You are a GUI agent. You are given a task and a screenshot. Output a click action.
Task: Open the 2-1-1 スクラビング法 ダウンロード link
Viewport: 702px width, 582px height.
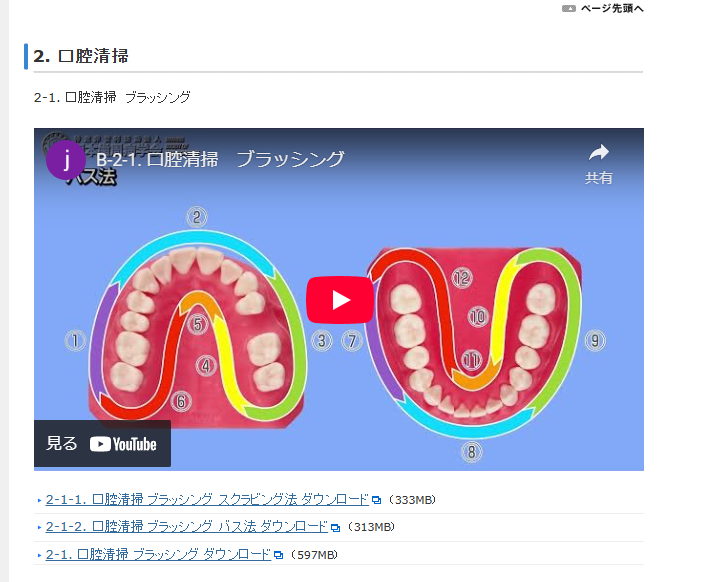[x=207, y=500]
